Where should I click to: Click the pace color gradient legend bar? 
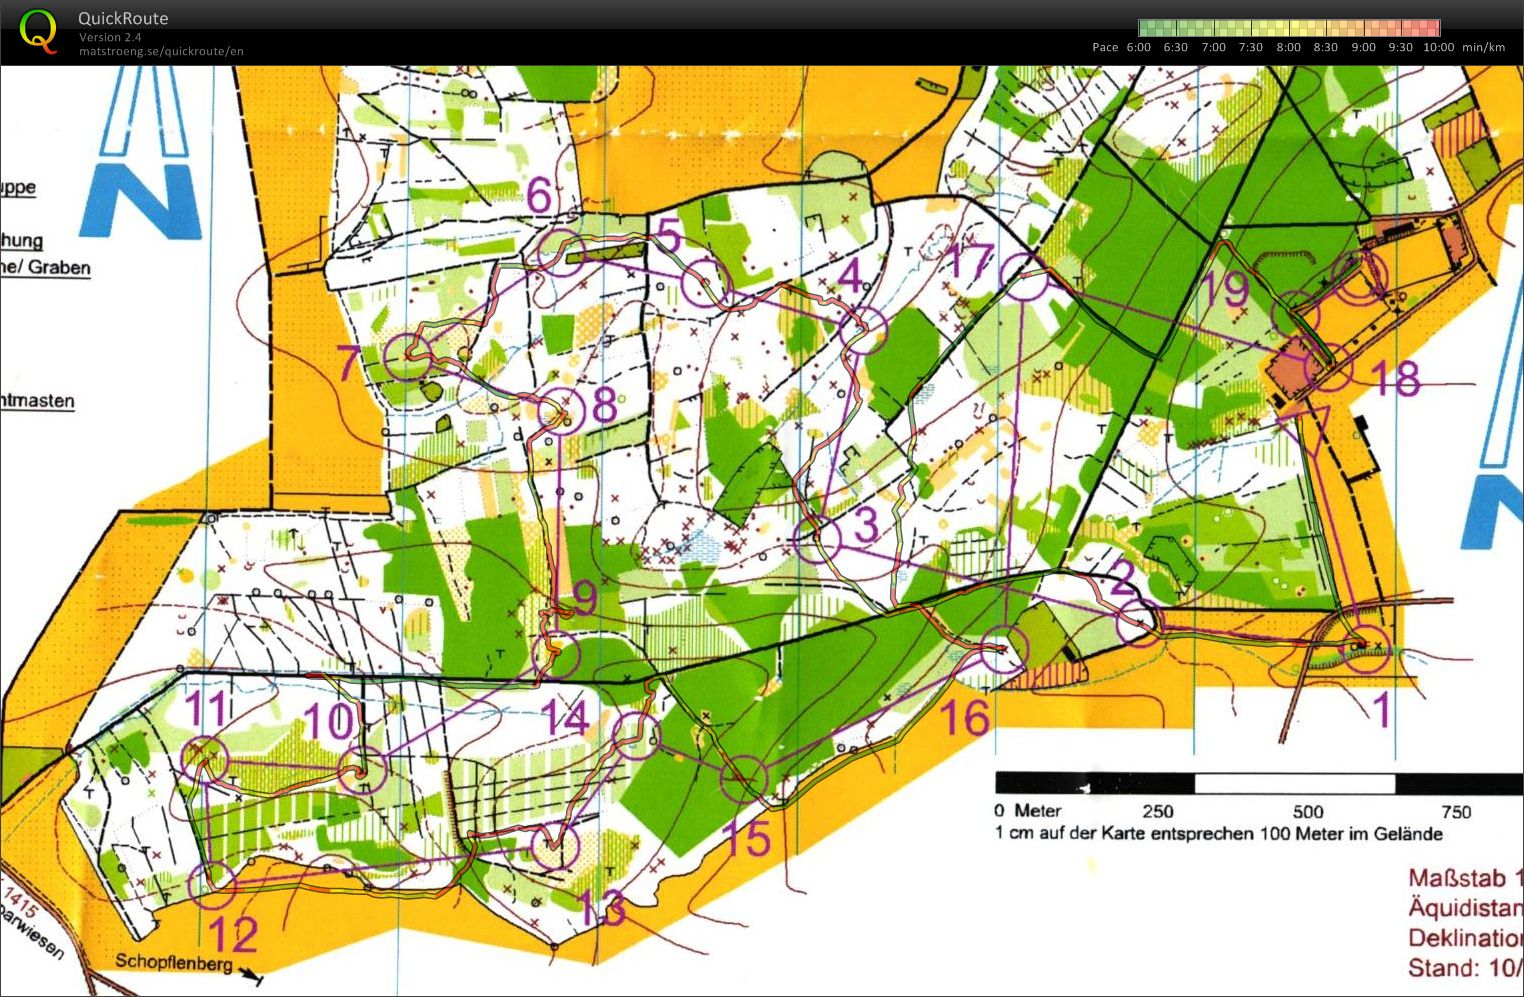[x=1288, y=28]
